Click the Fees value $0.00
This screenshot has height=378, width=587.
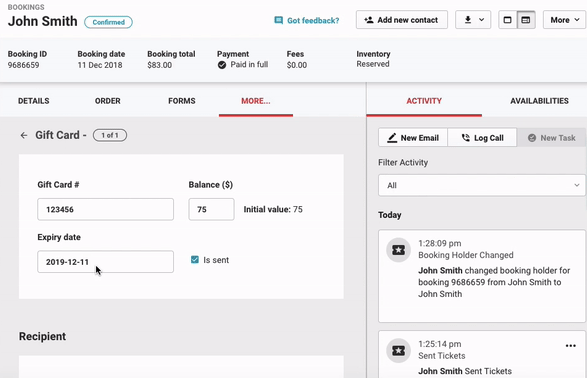297,65
